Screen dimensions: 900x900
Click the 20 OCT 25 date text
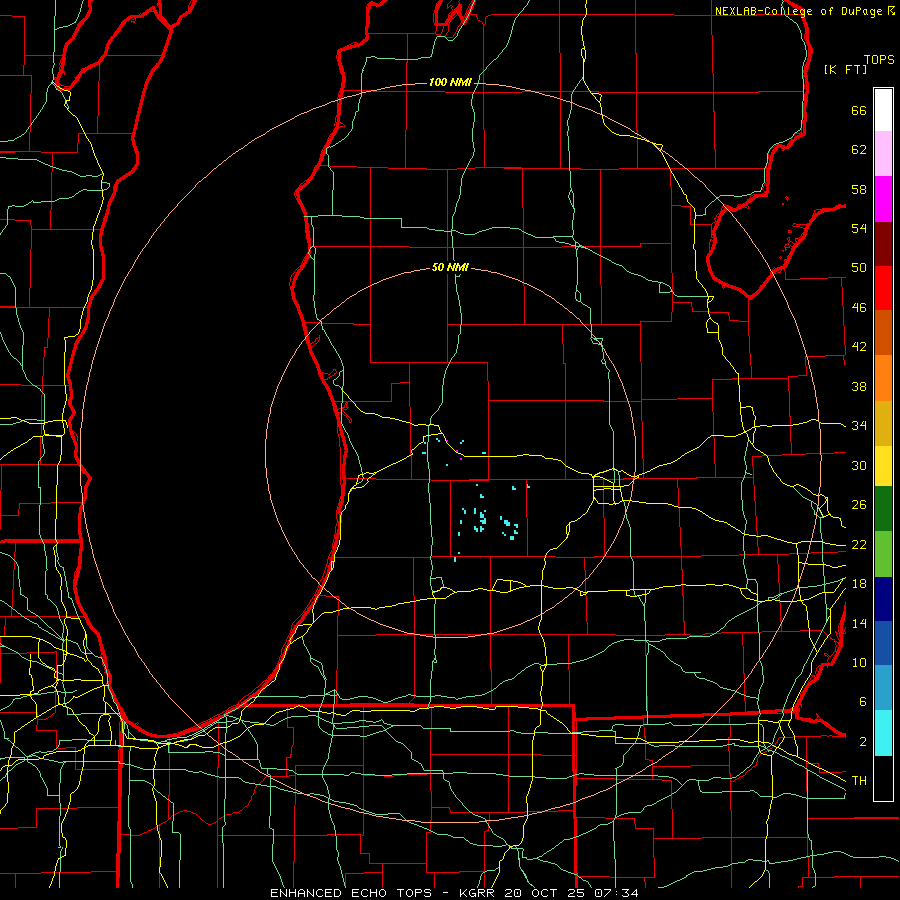click(x=544, y=893)
